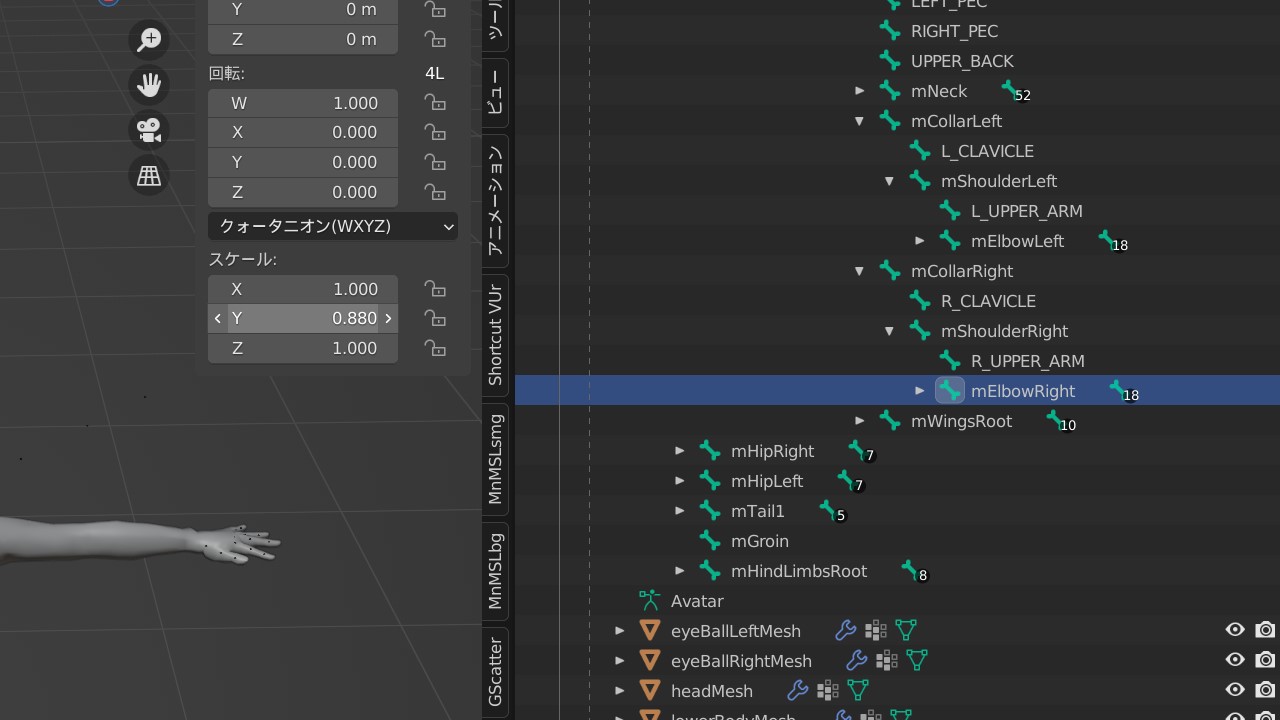Click the highlighted mElbowRight bone icon
1280x720 pixels.
pos(950,391)
